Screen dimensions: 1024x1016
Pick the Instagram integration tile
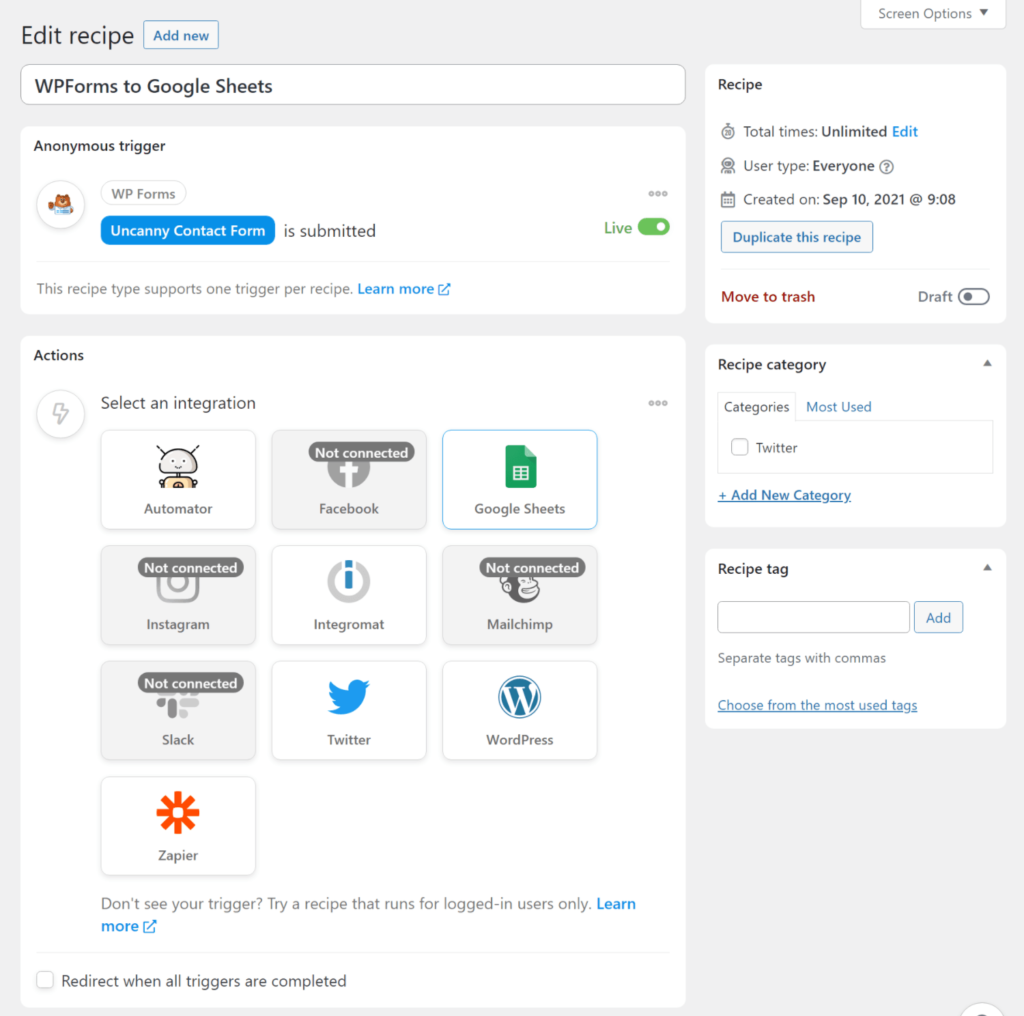178,595
